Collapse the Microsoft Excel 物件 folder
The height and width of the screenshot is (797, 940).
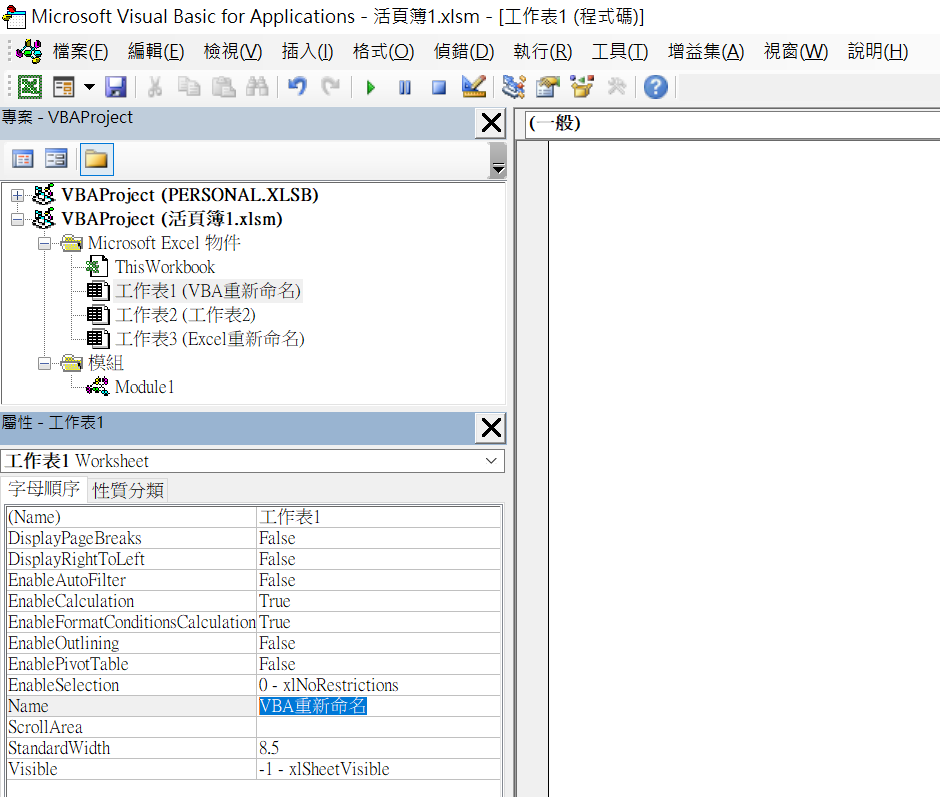coord(44,243)
